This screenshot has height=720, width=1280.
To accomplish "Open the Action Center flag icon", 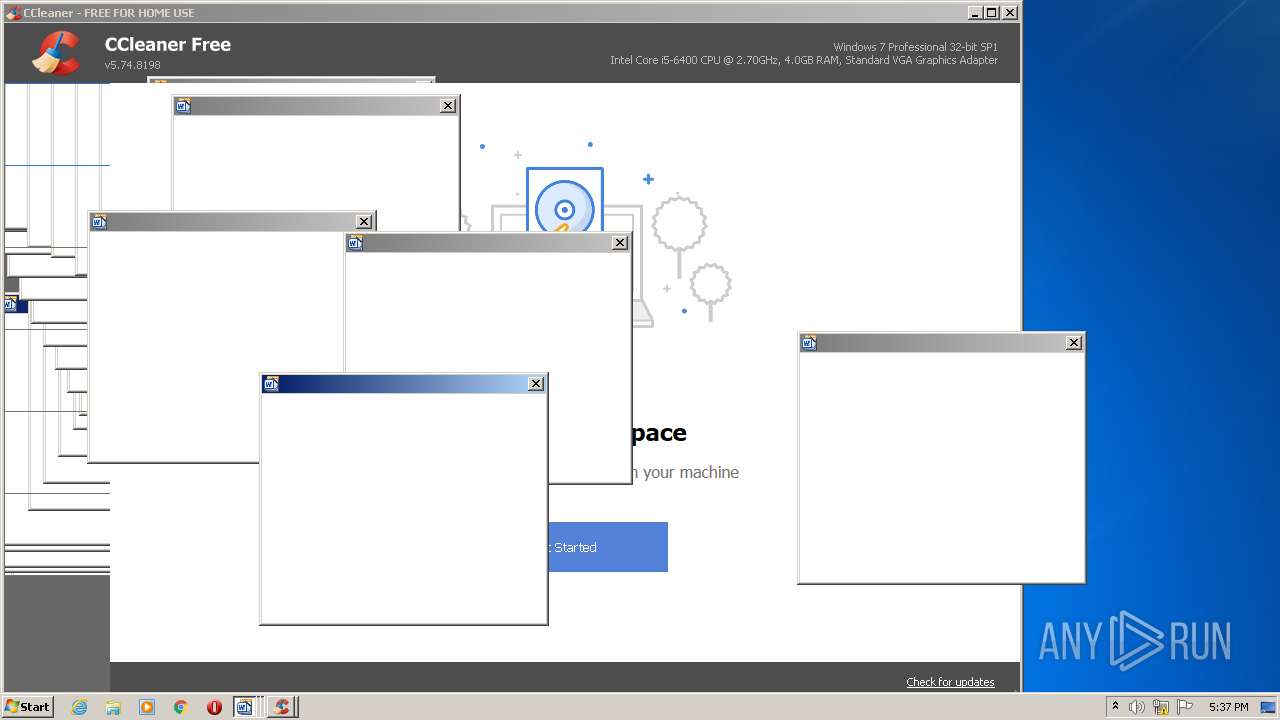I will click(1185, 707).
